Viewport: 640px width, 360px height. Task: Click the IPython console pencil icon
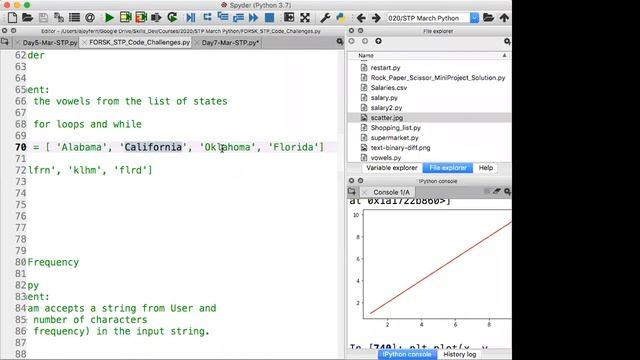pos(496,191)
